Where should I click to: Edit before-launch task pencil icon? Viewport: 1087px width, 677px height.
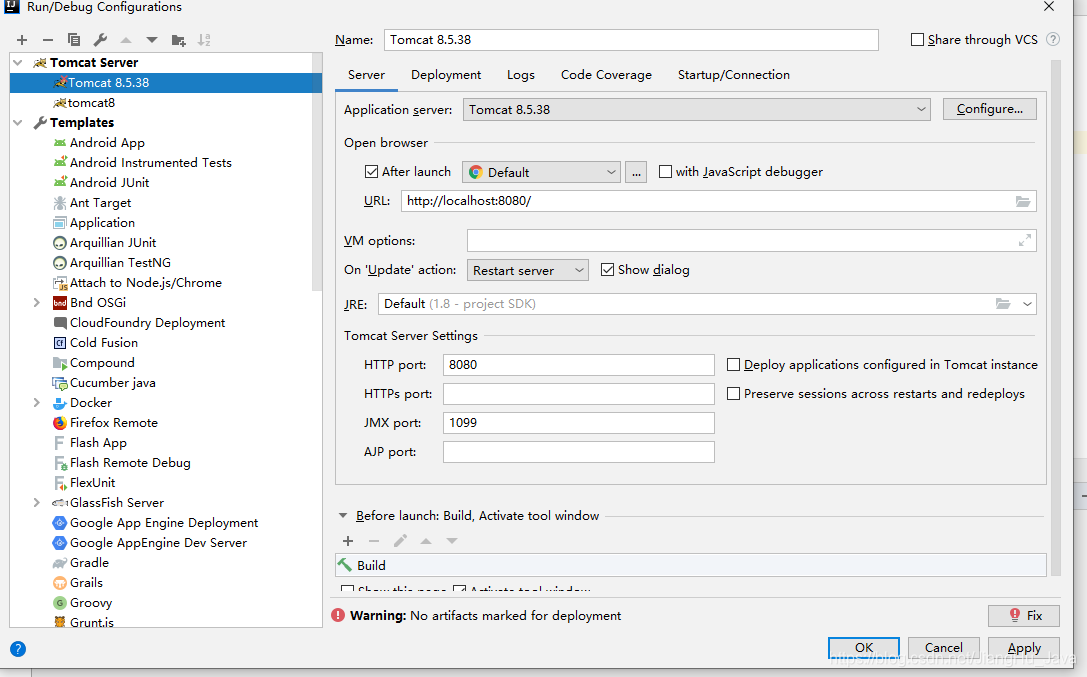tap(400, 540)
